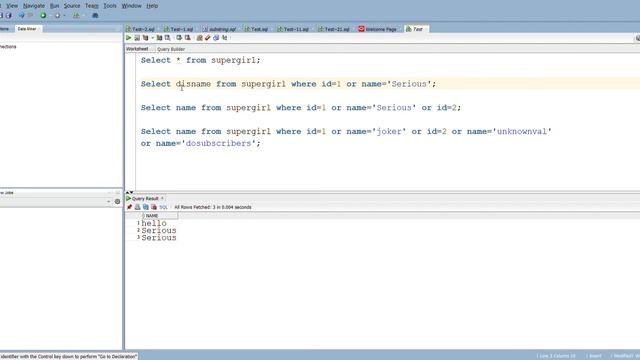Click the SQL Worksheet icon in main toolbar
The height and width of the screenshot is (360, 640).
(76, 16)
